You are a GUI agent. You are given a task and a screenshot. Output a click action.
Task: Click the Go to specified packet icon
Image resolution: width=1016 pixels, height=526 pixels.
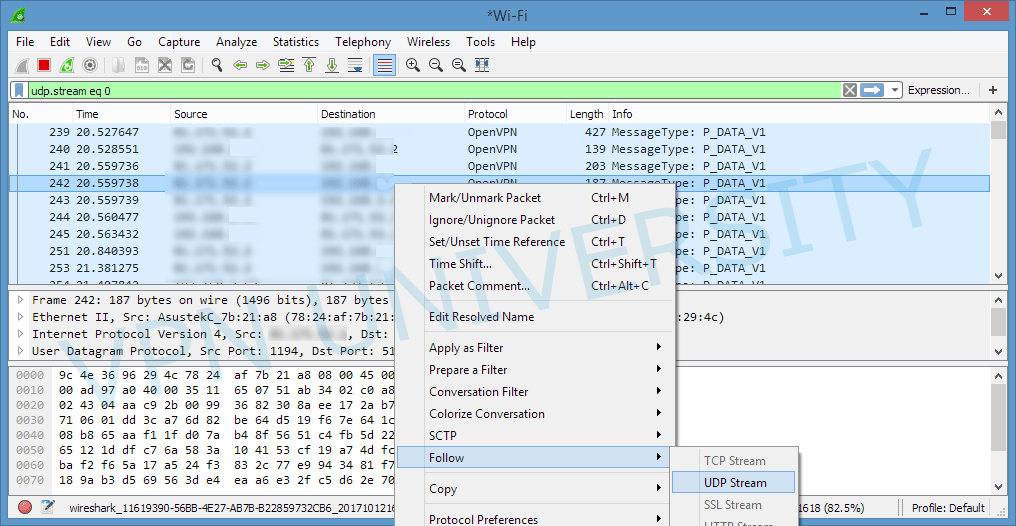286,65
